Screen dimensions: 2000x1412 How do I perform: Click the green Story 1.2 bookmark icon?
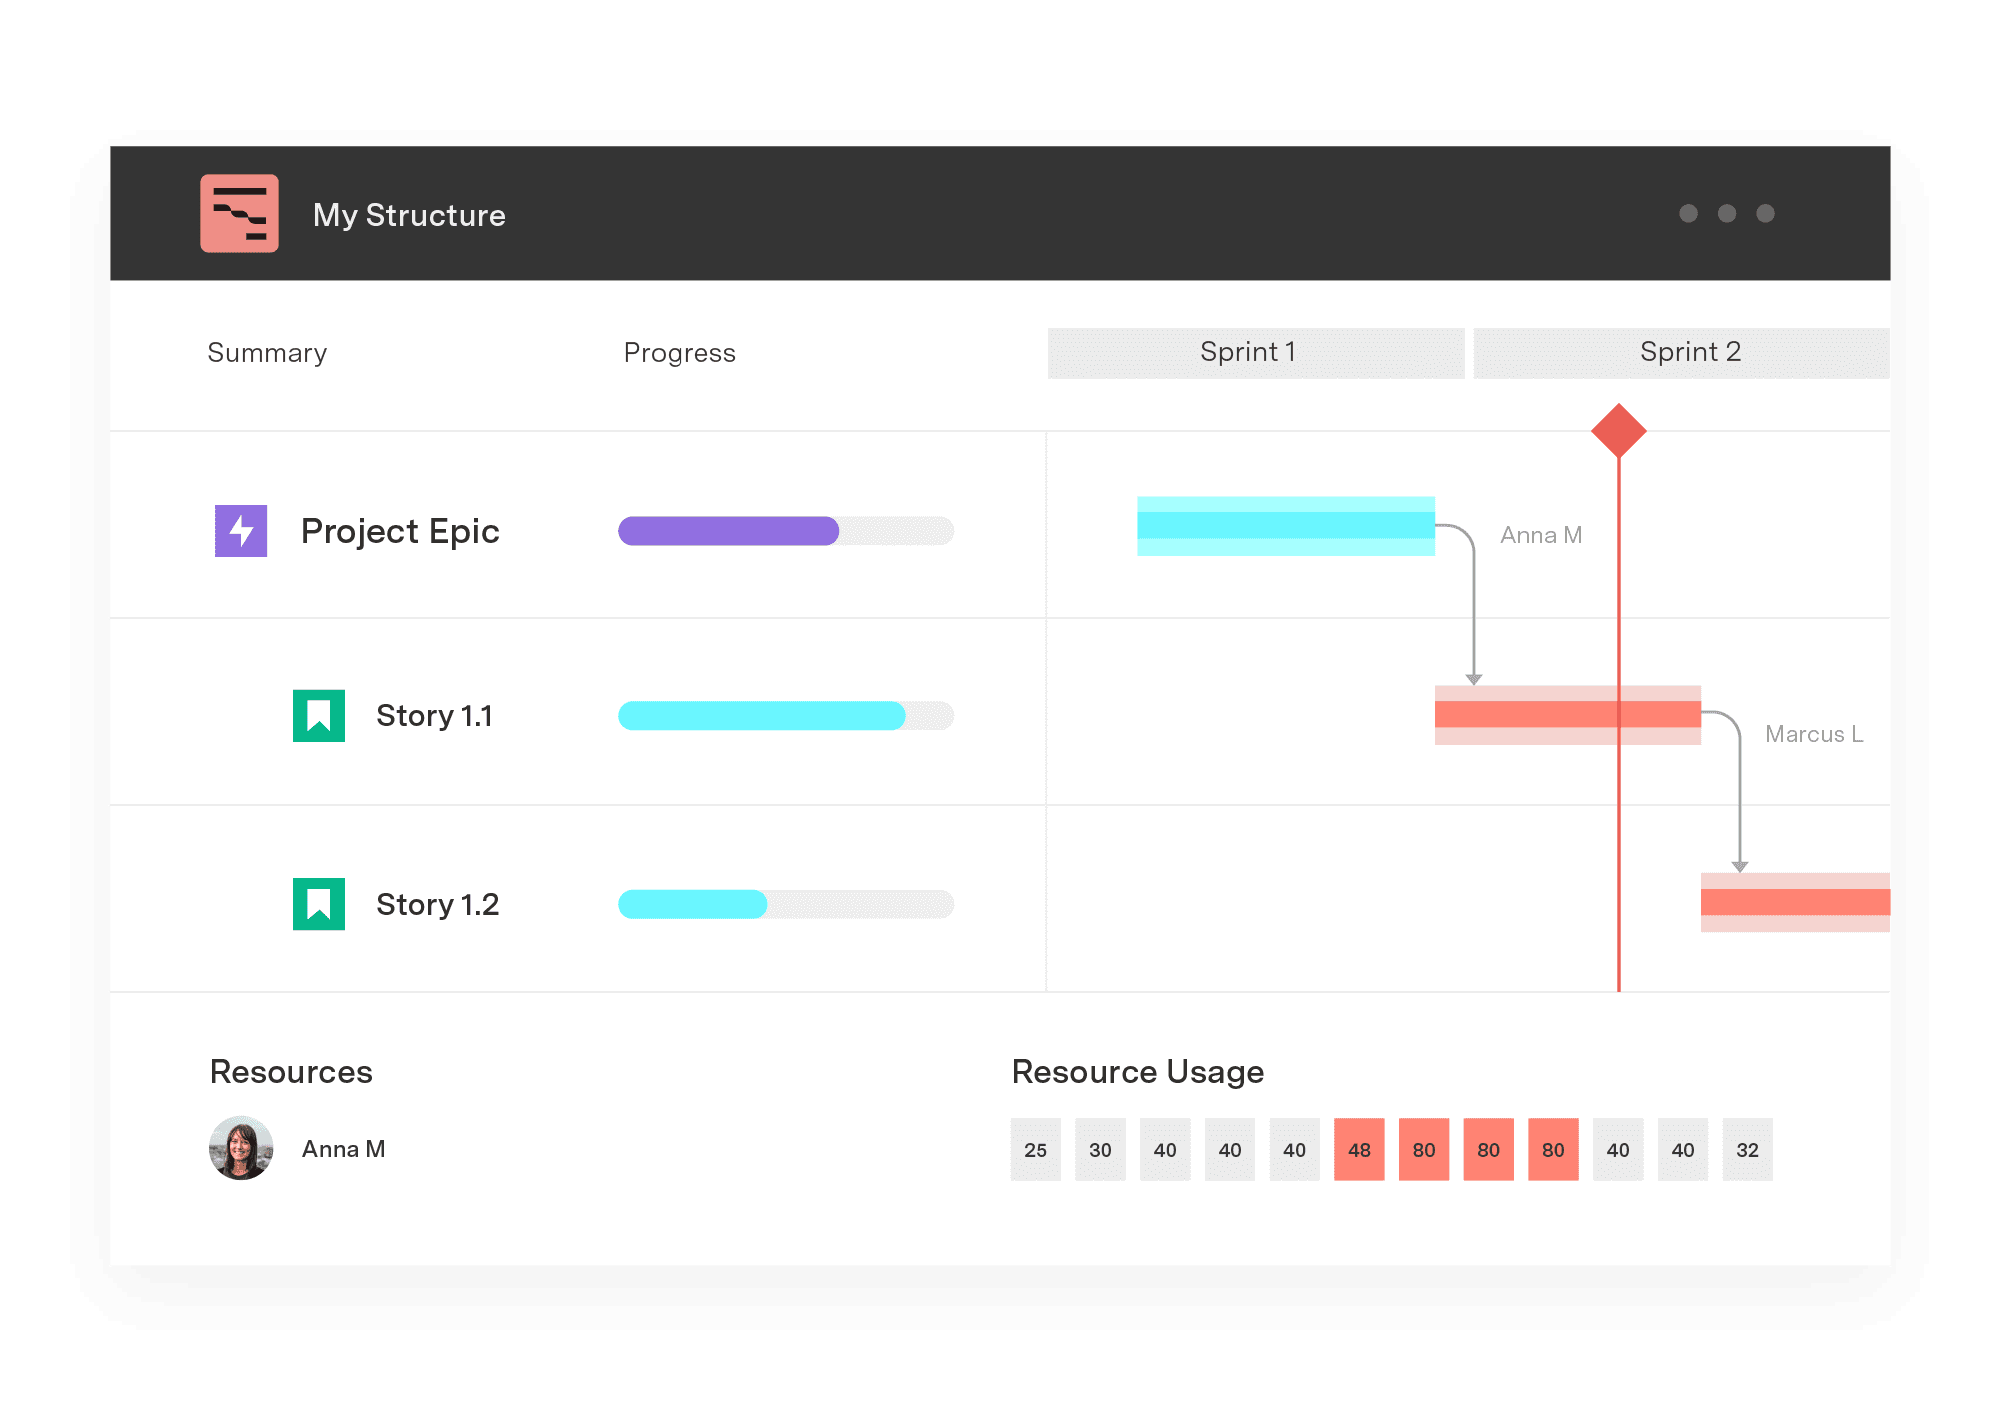coord(319,904)
